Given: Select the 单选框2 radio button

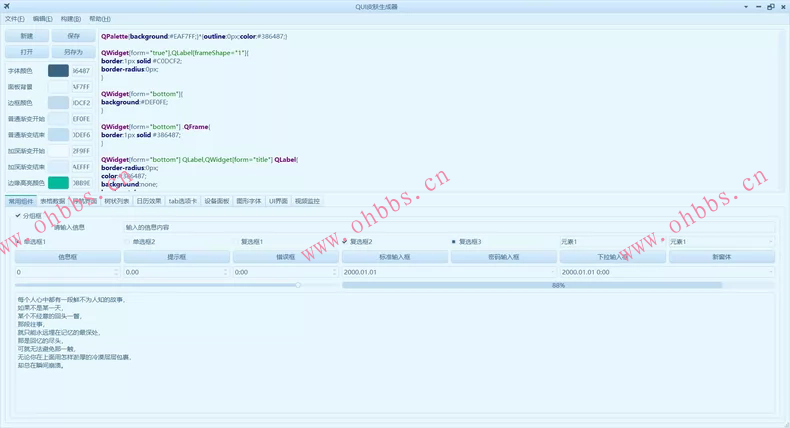Looking at the screenshot, I should [x=127, y=242].
